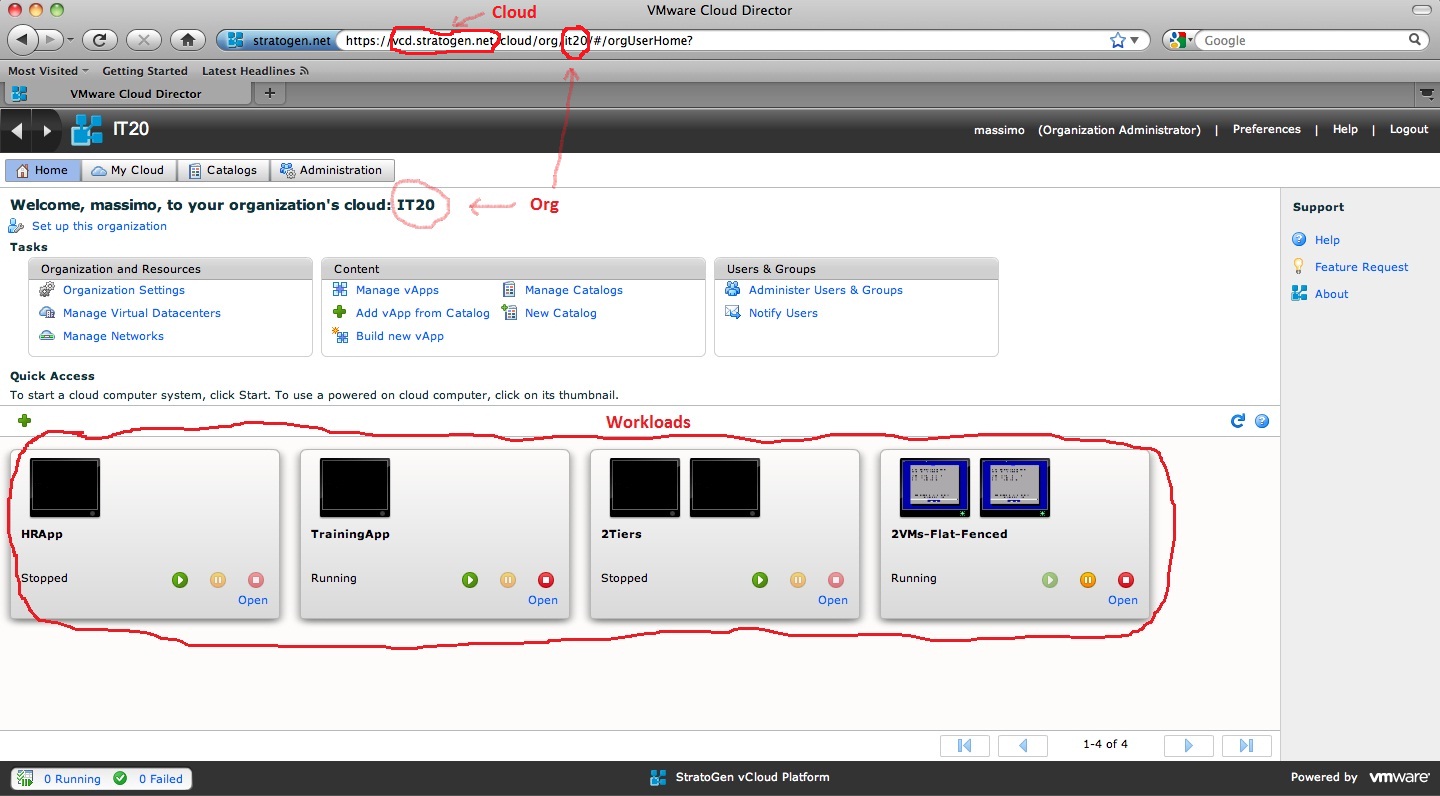Image resolution: width=1440 pixels, height=796 pixels.
Task: Open Manage Catalogs link
Action: (574, 290)
